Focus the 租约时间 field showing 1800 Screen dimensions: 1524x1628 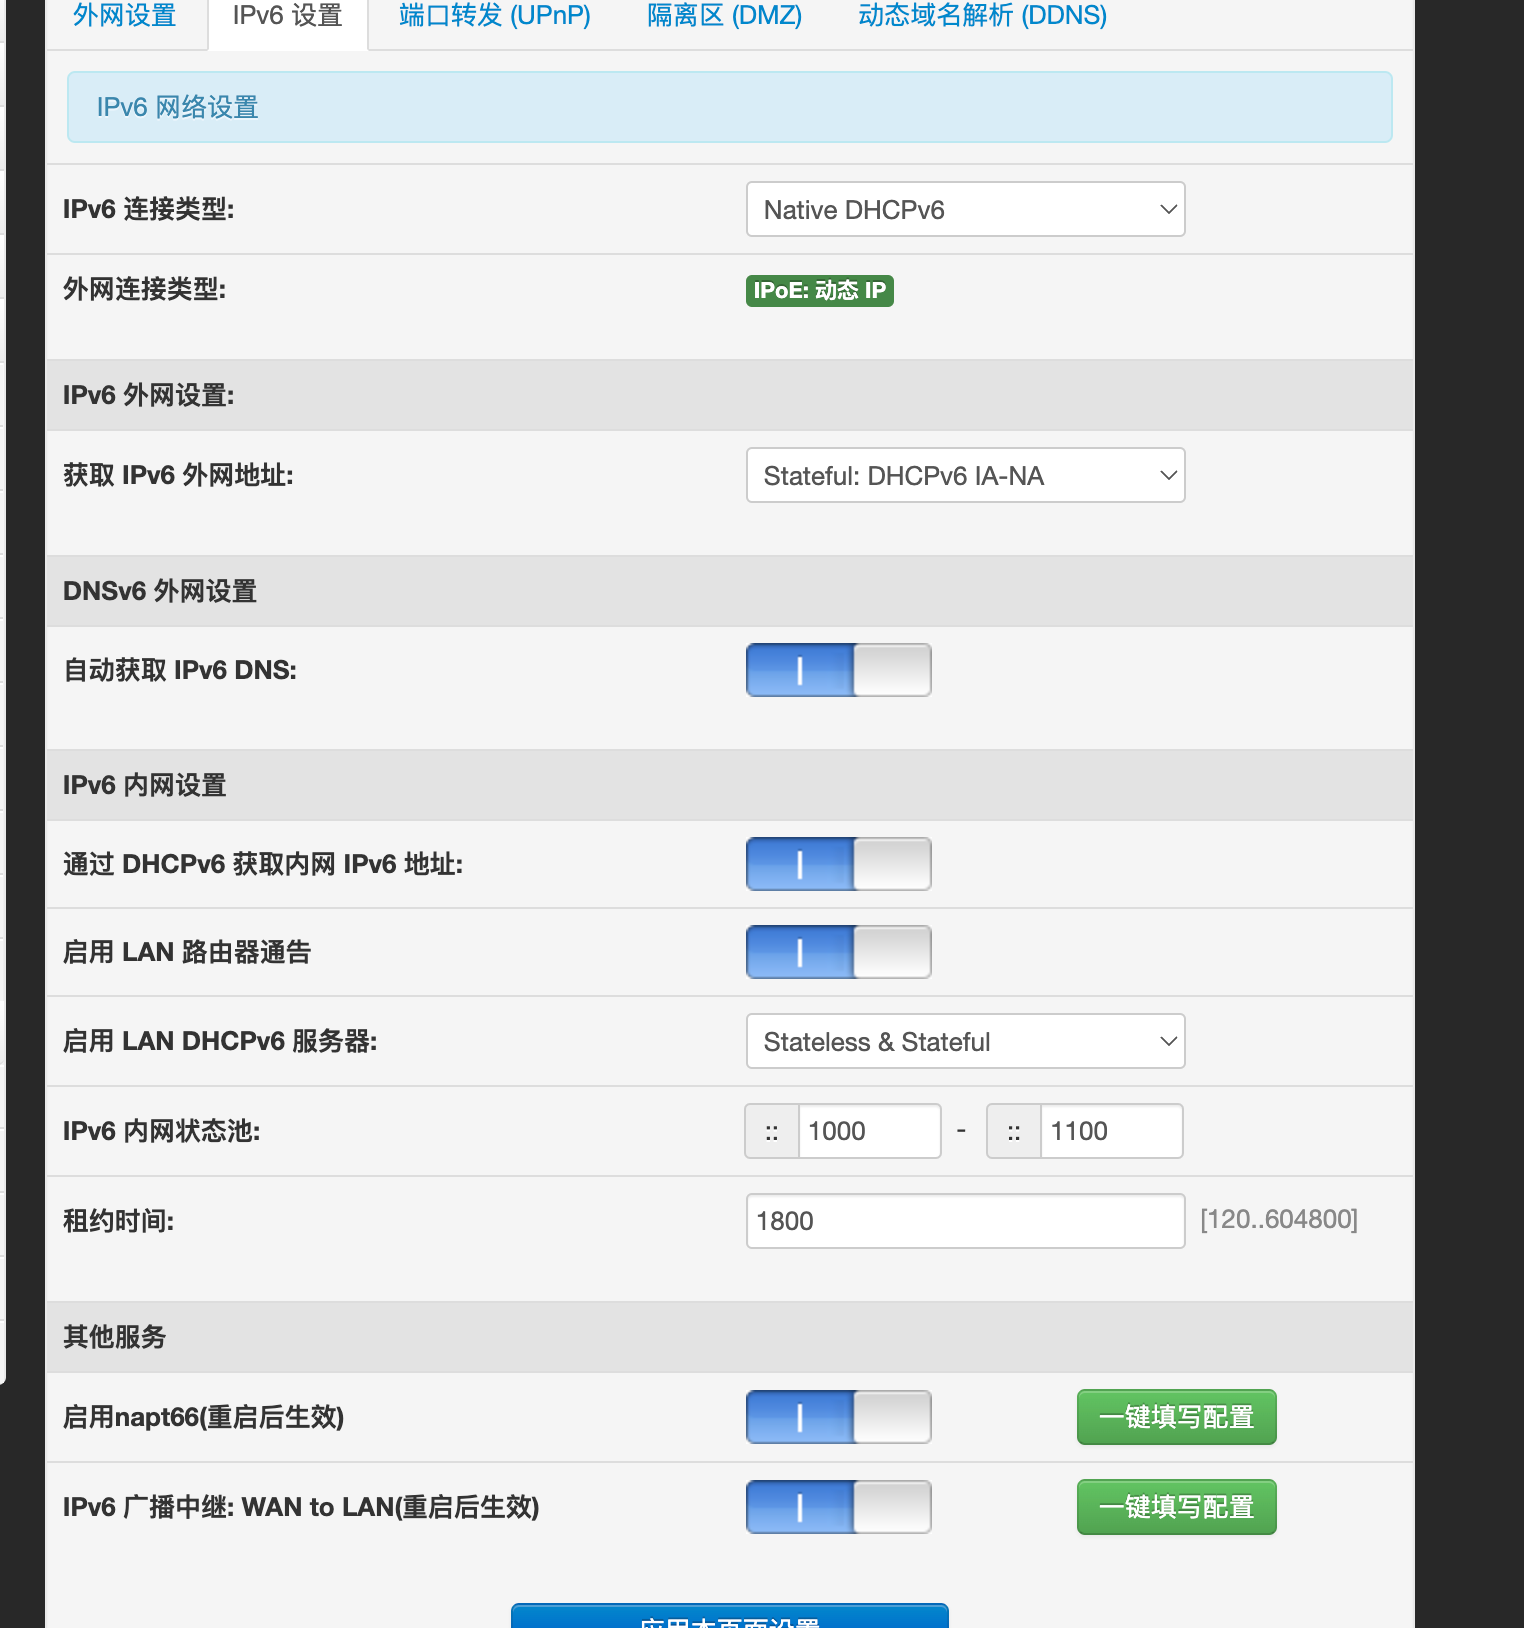click(965, 1221)
